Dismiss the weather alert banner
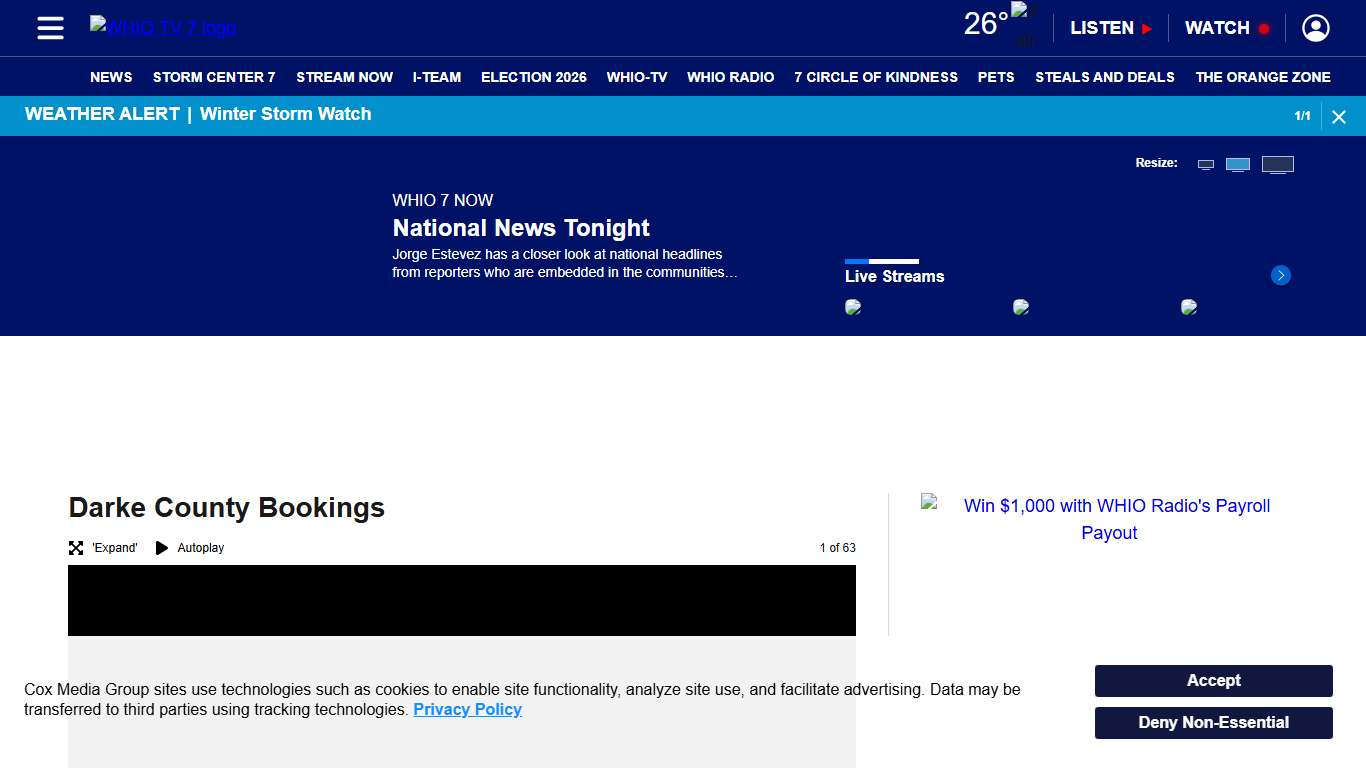This screenshot has height=768, width=1366. point(1339,117)
